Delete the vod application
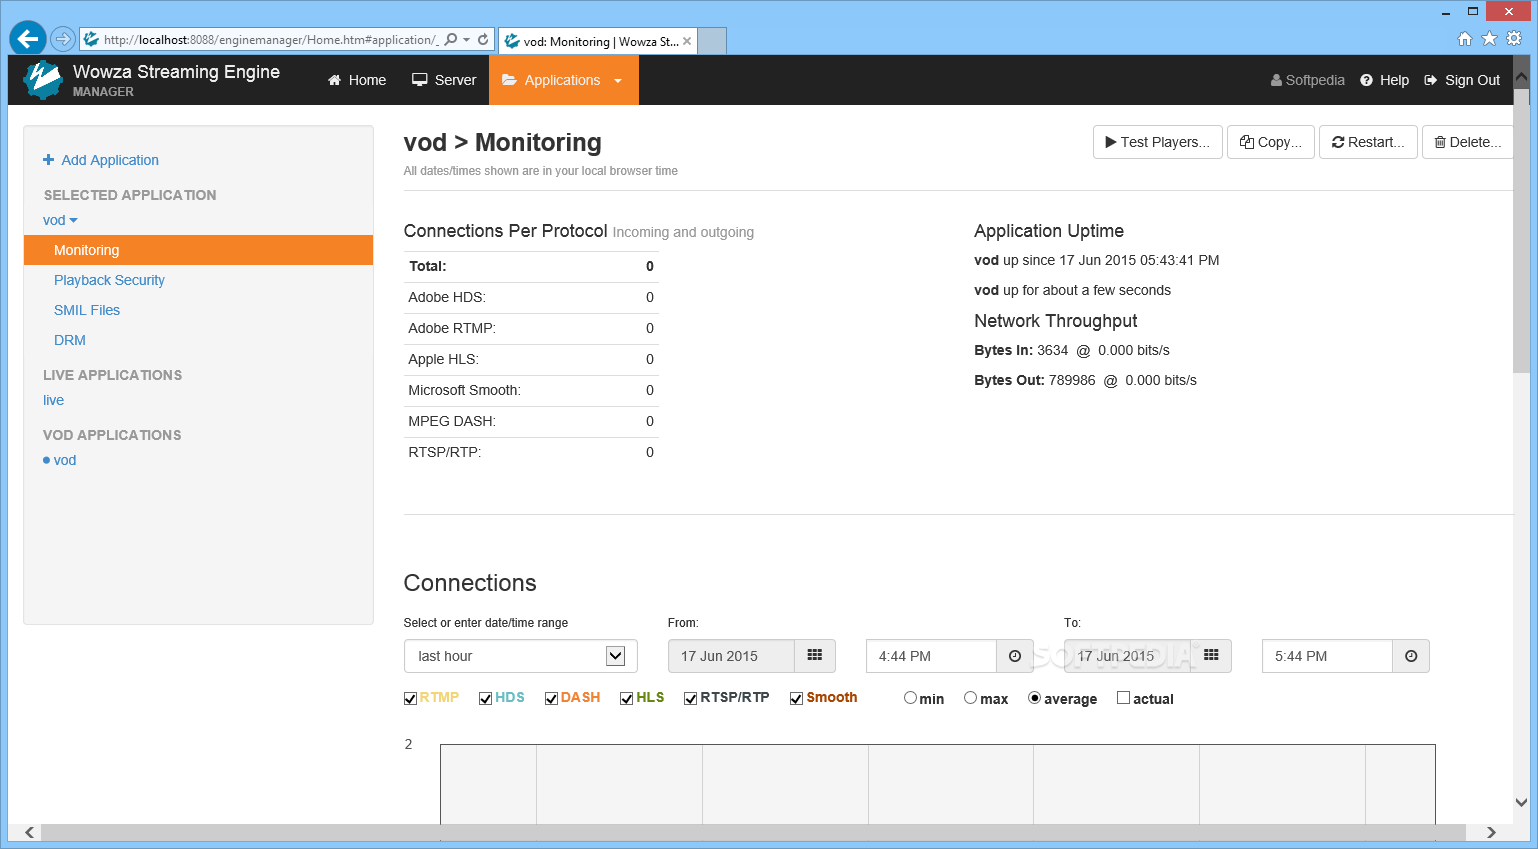 click(1467, 142)
